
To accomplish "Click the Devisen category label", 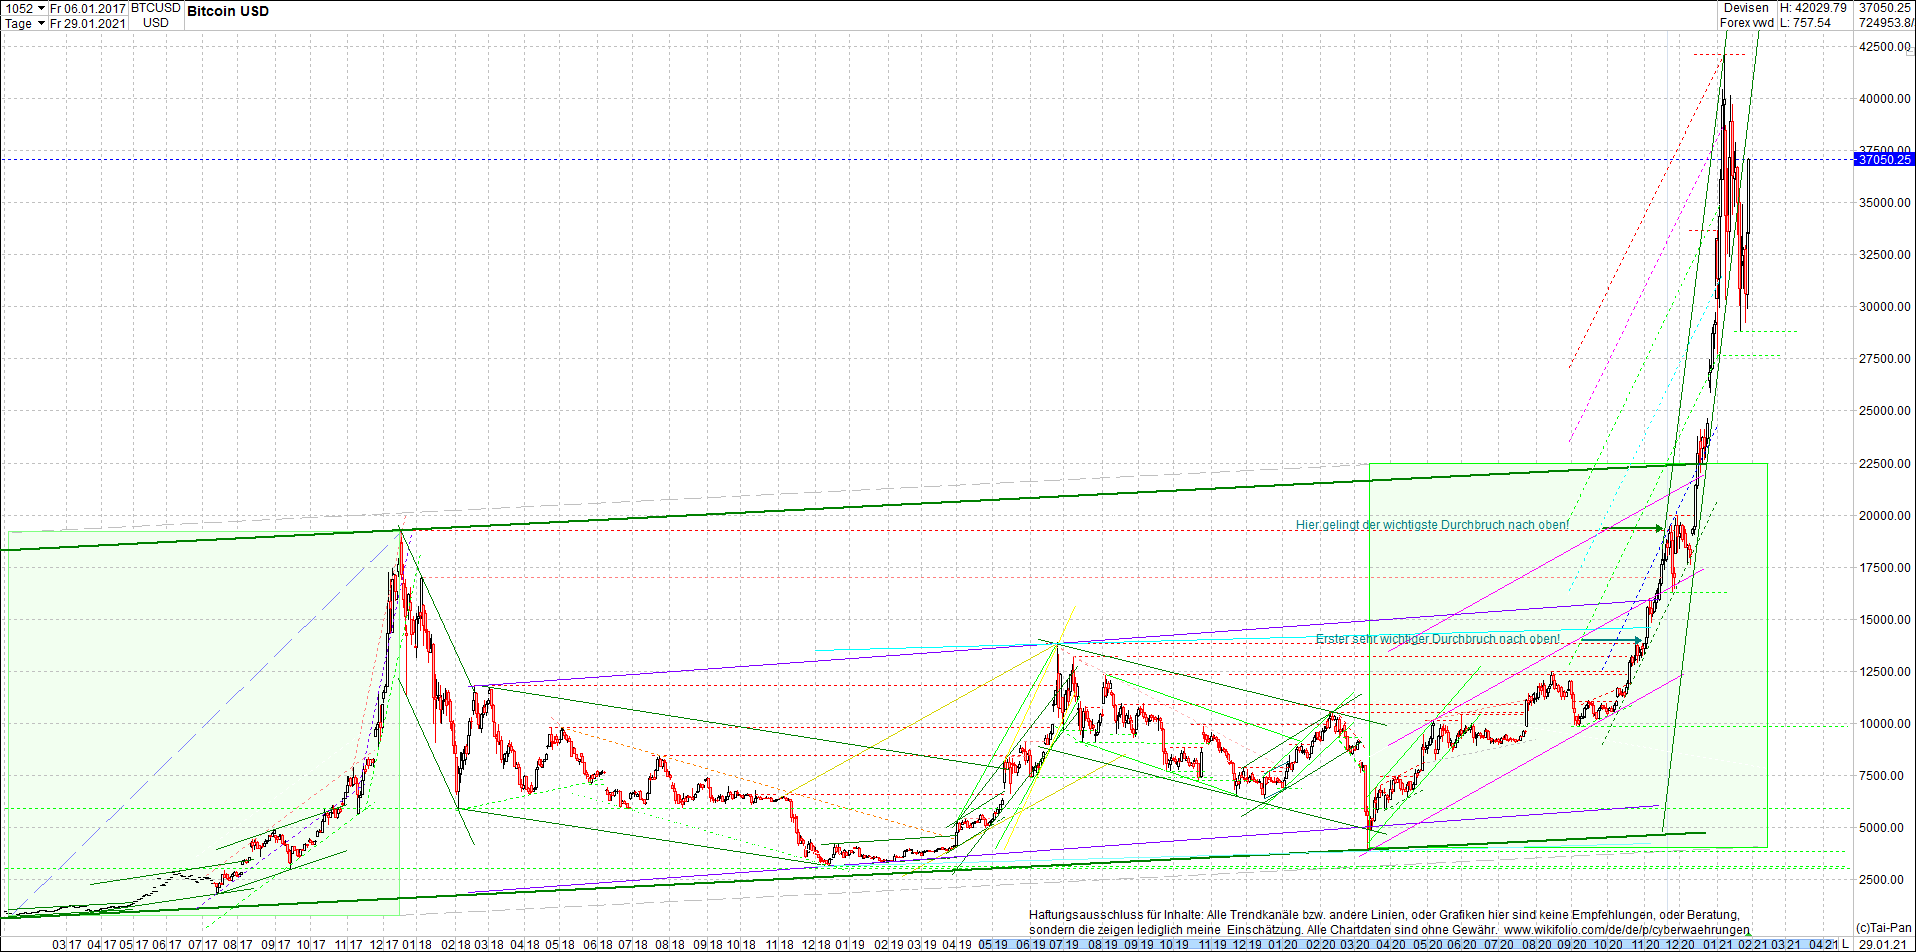I will [1746, 8].
